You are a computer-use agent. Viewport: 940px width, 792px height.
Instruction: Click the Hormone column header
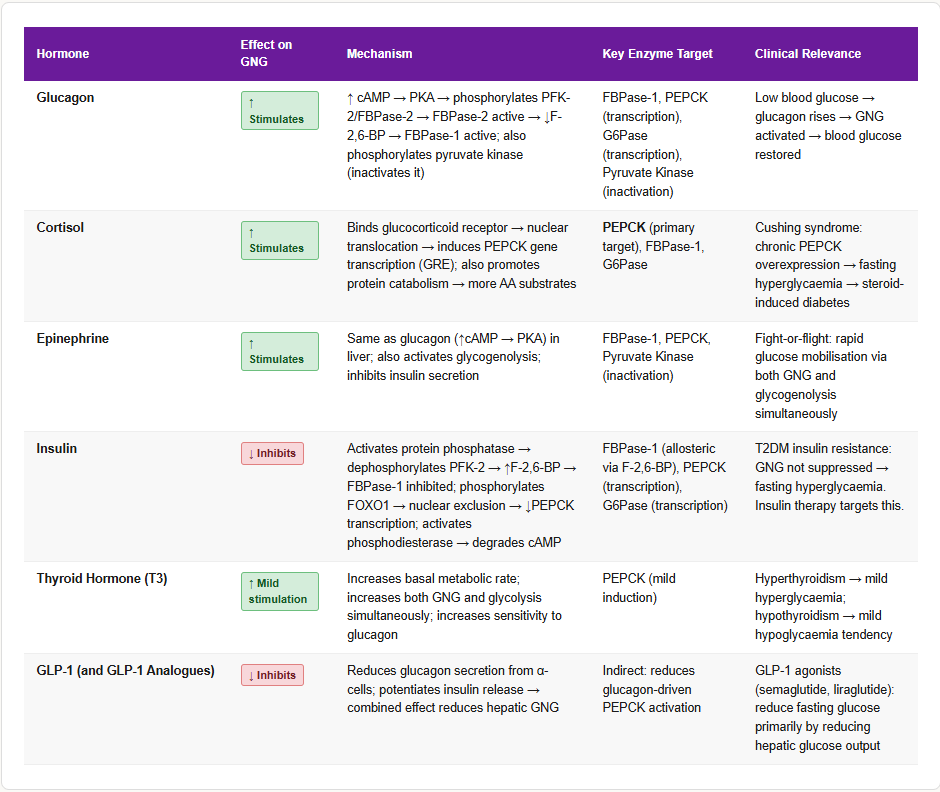(62, 54)
